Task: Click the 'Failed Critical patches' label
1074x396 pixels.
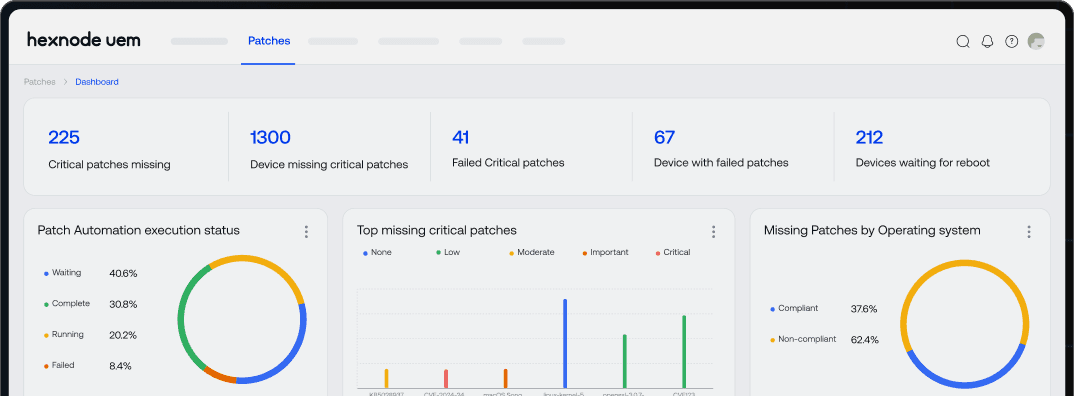Action: coord(508,163)
